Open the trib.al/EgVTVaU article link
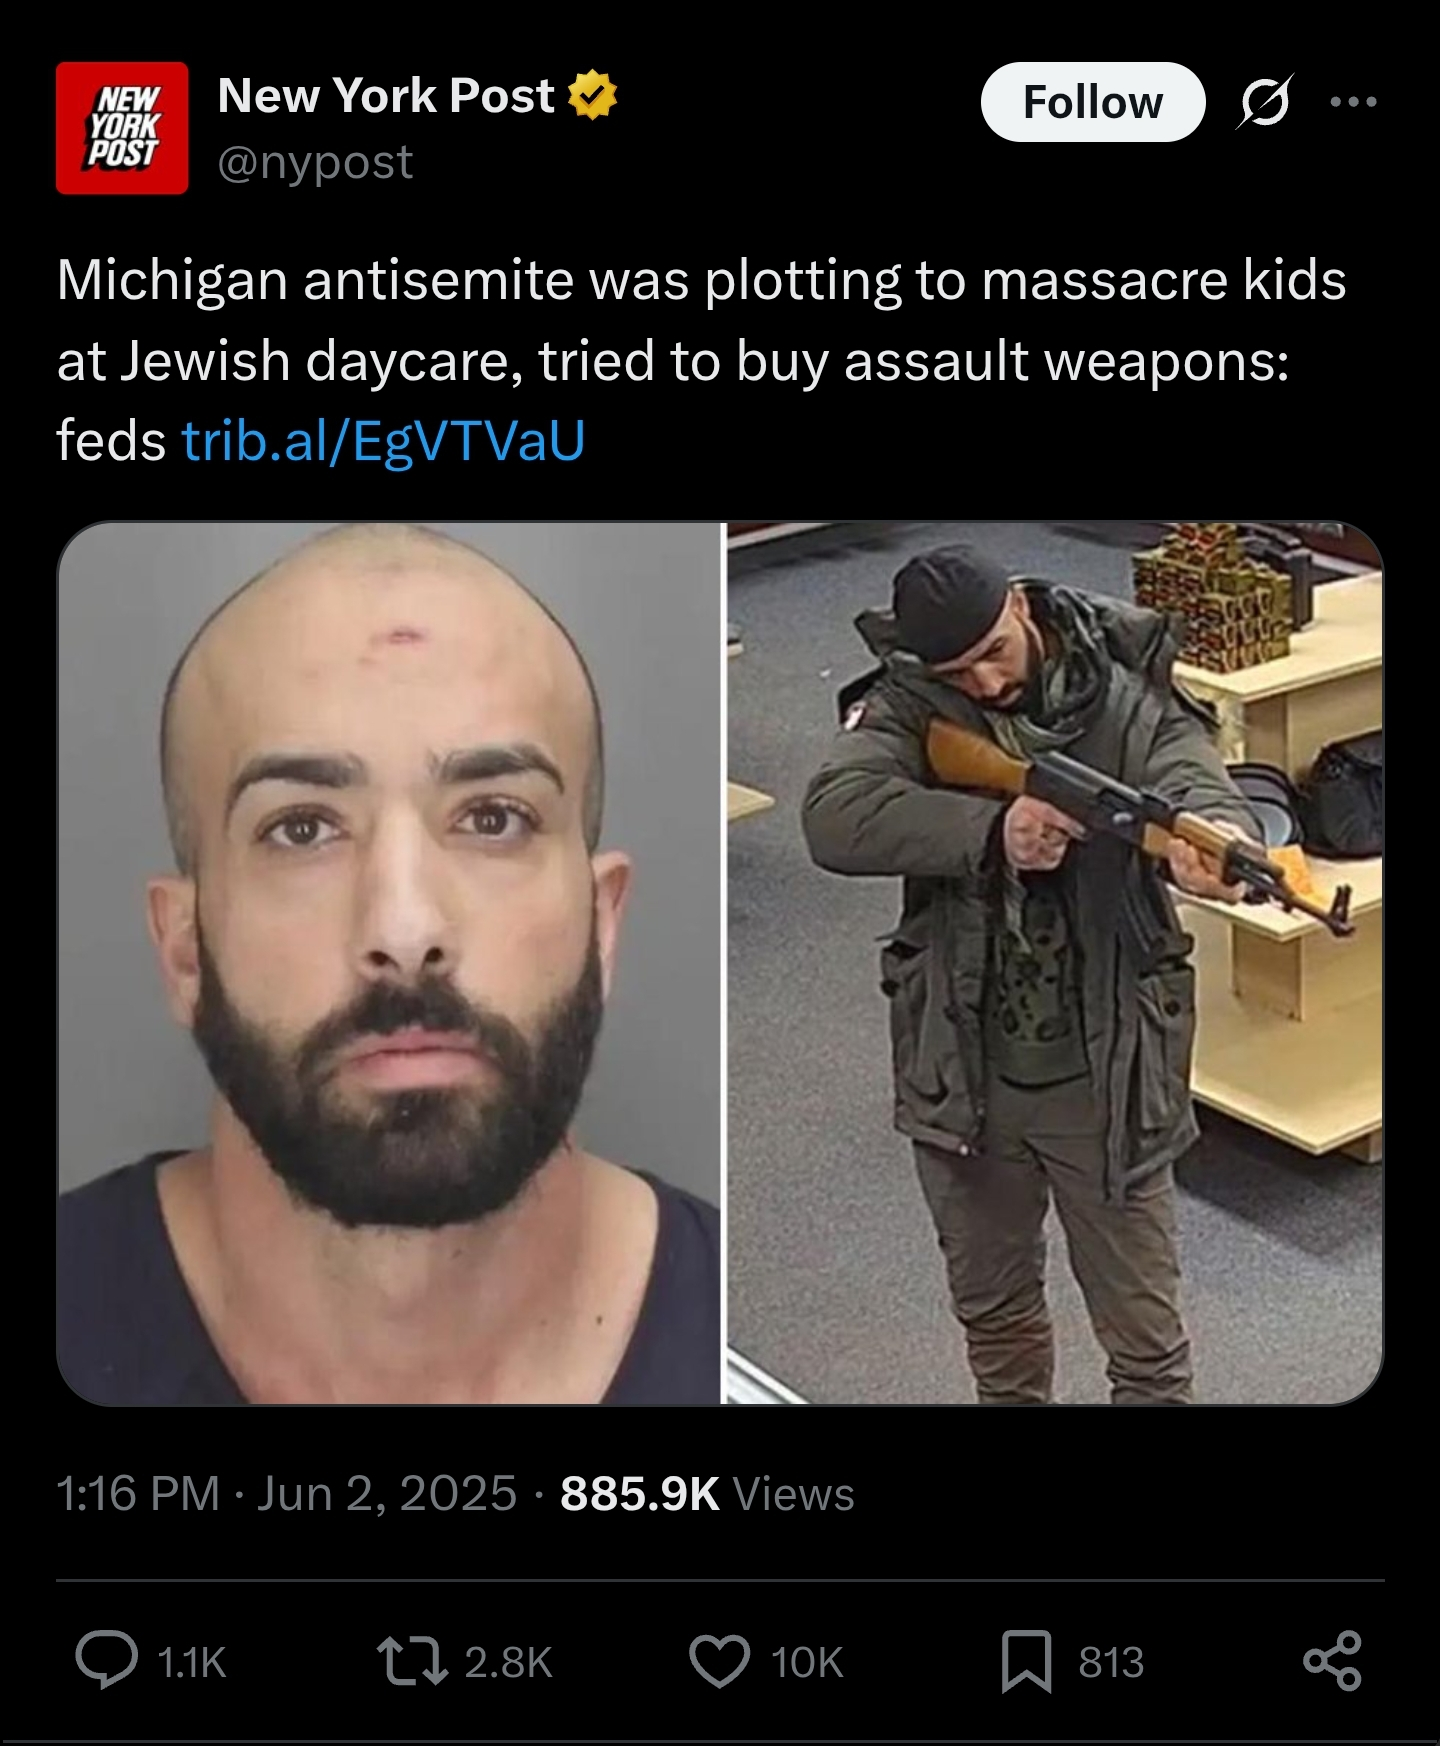 [383, 440]
